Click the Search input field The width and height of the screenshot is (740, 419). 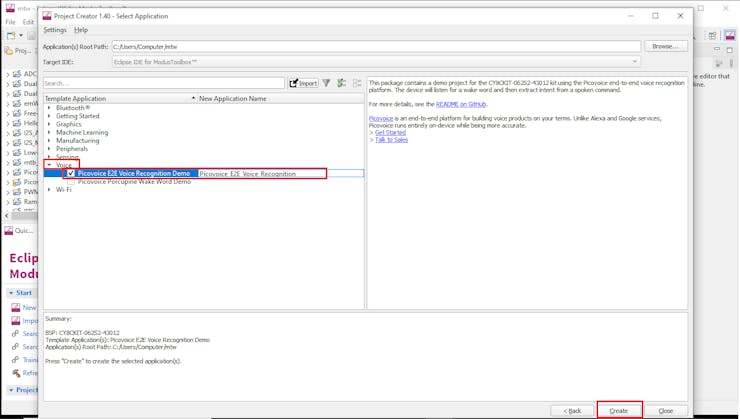pos(164,83)
